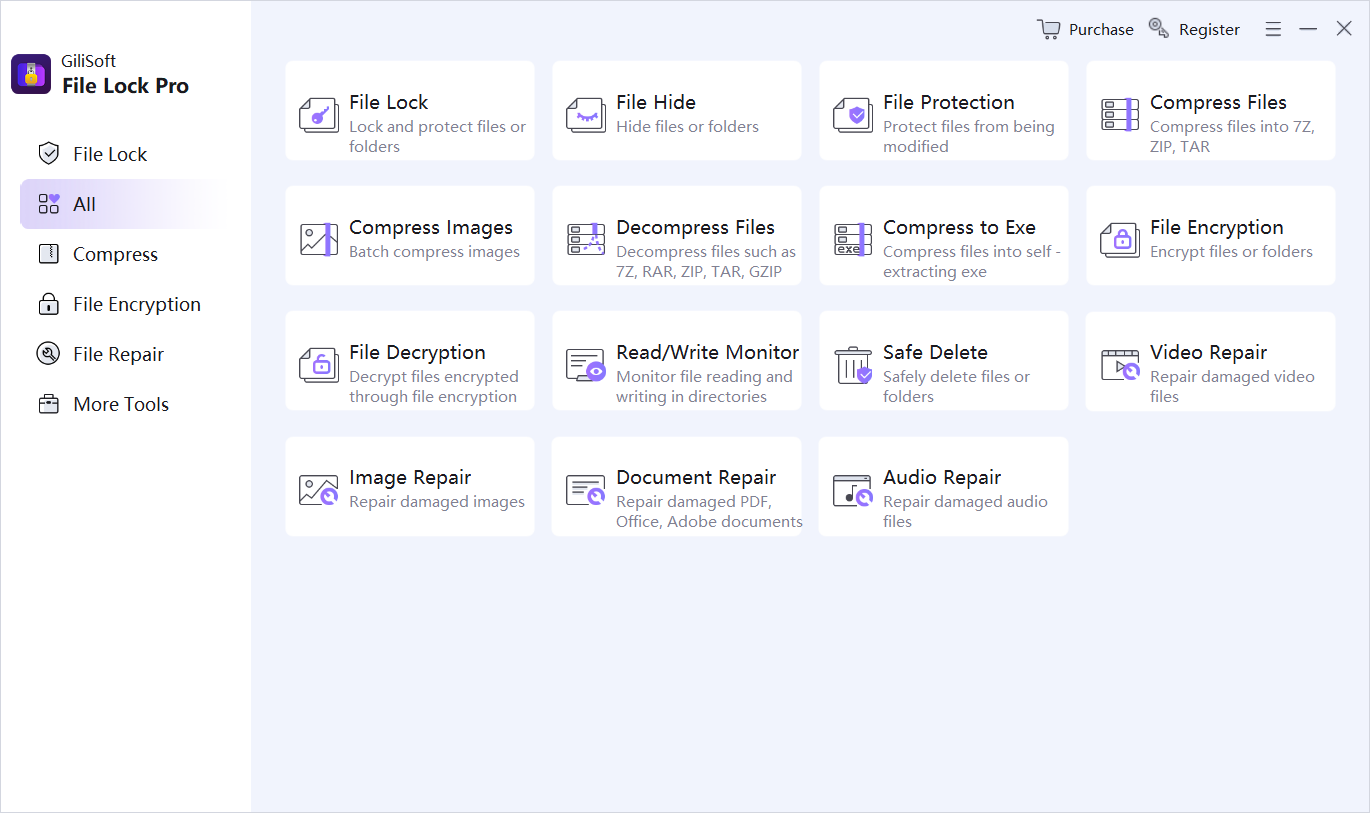Click the shield icon beside sidebar File Lock
This screenshot has width=1370, height=813.
click(48, 154)
